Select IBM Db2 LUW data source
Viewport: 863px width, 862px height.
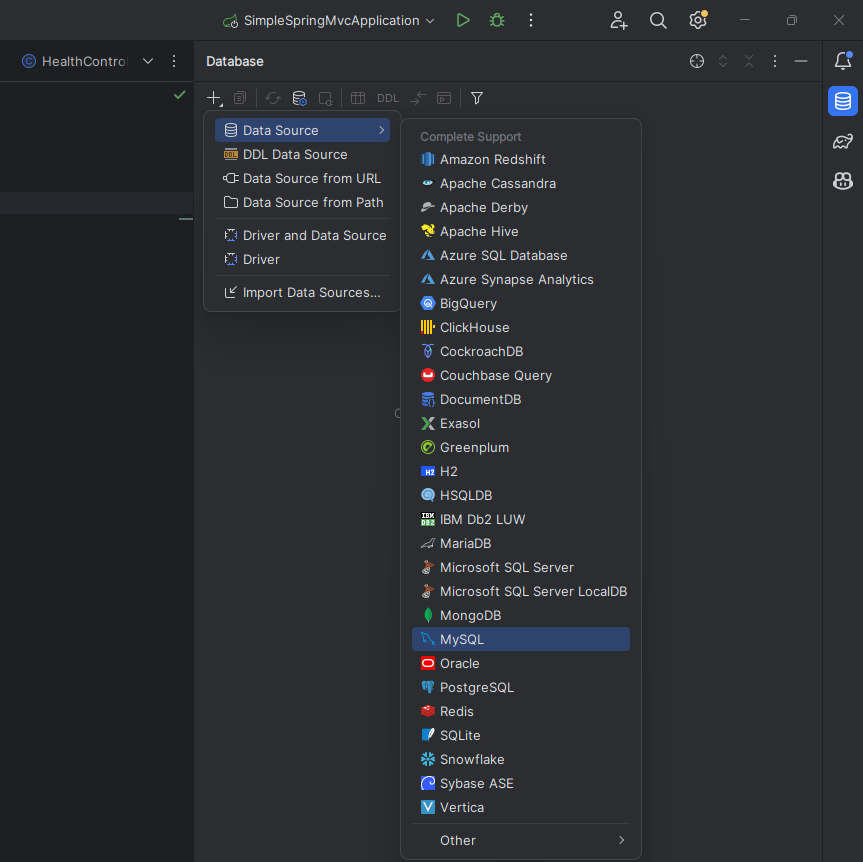coord(521,519)
